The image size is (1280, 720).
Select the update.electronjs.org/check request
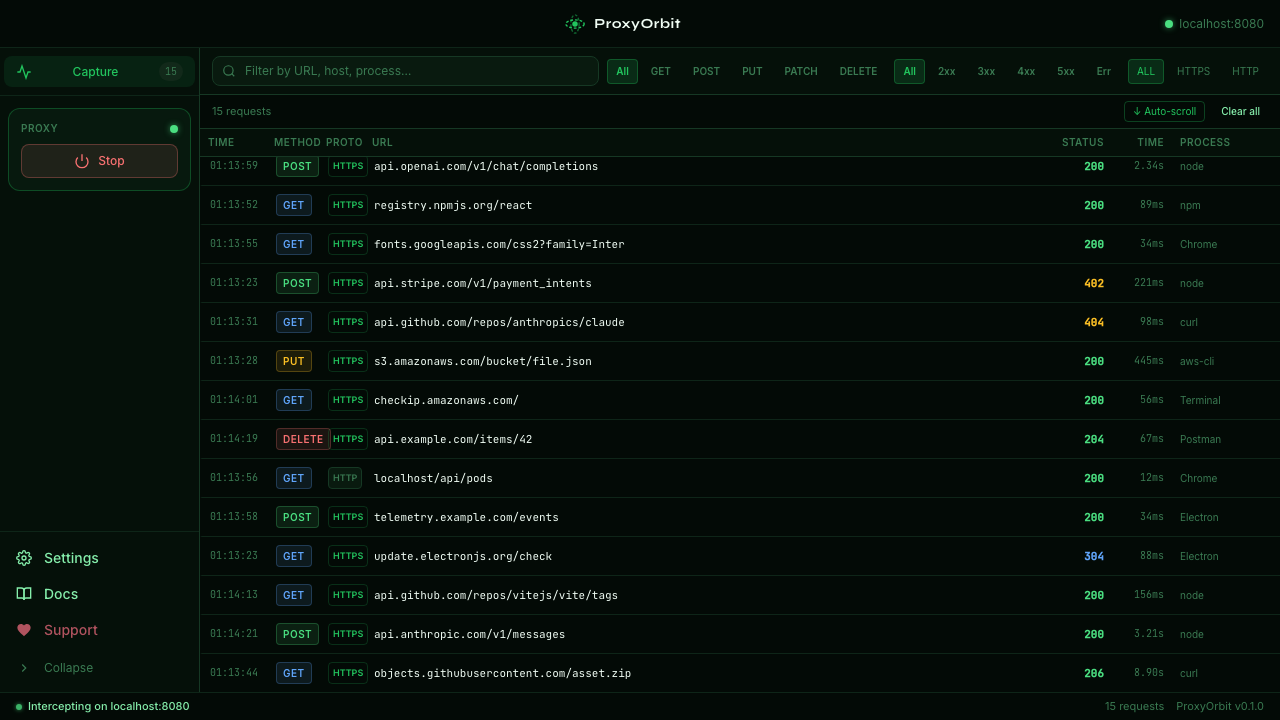tap(740, 556)
